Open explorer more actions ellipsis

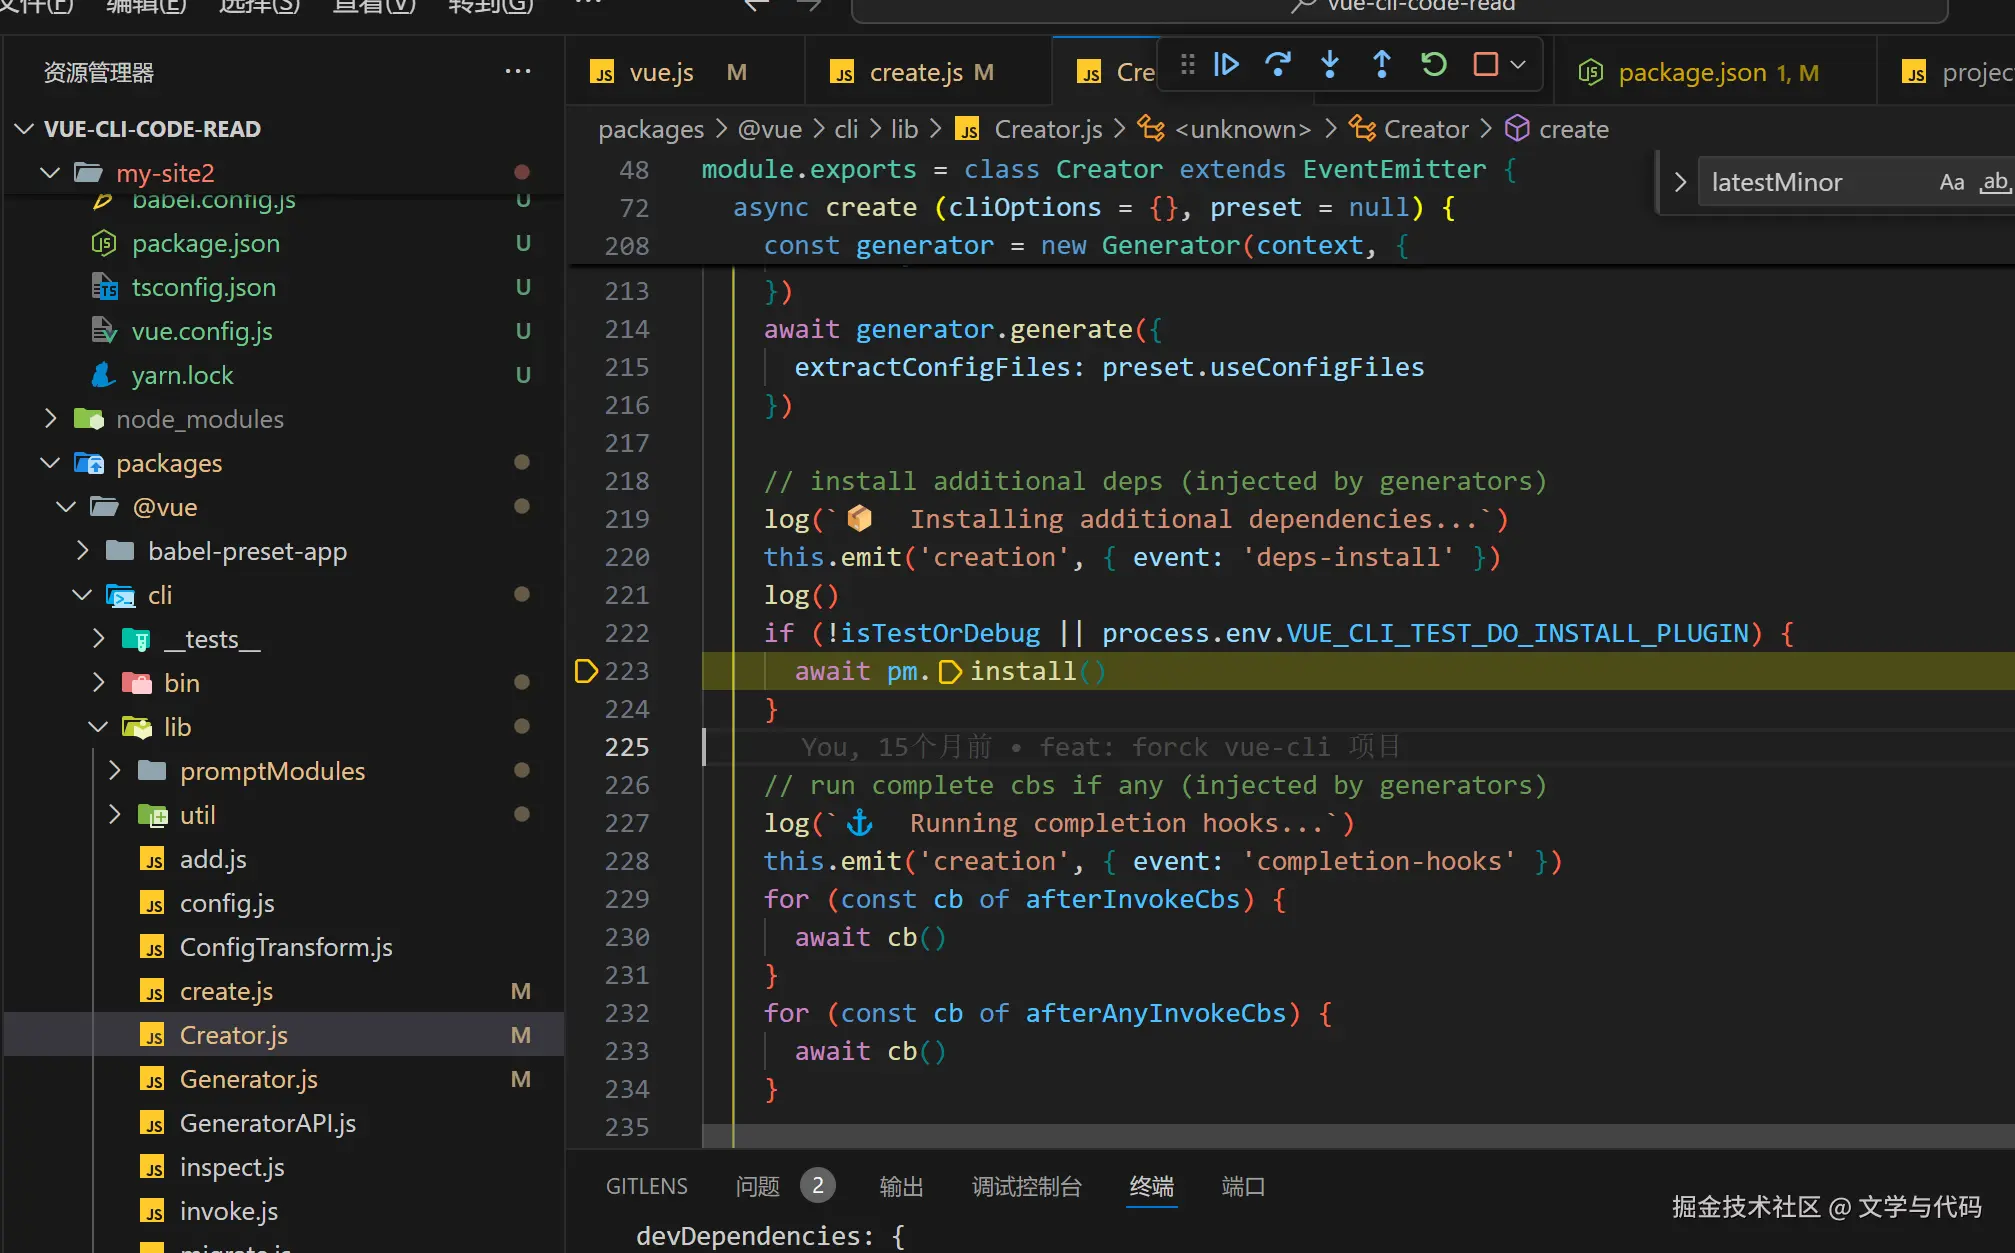coord(518,72)
